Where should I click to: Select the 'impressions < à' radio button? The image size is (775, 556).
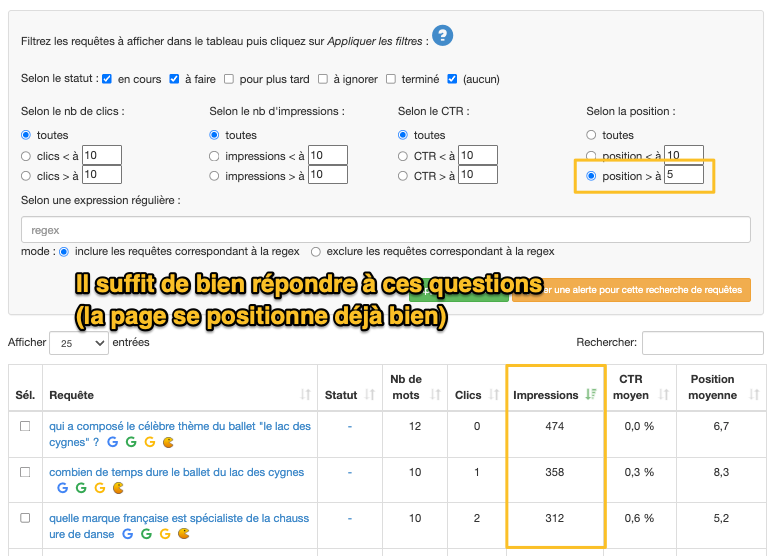point(214,156)
